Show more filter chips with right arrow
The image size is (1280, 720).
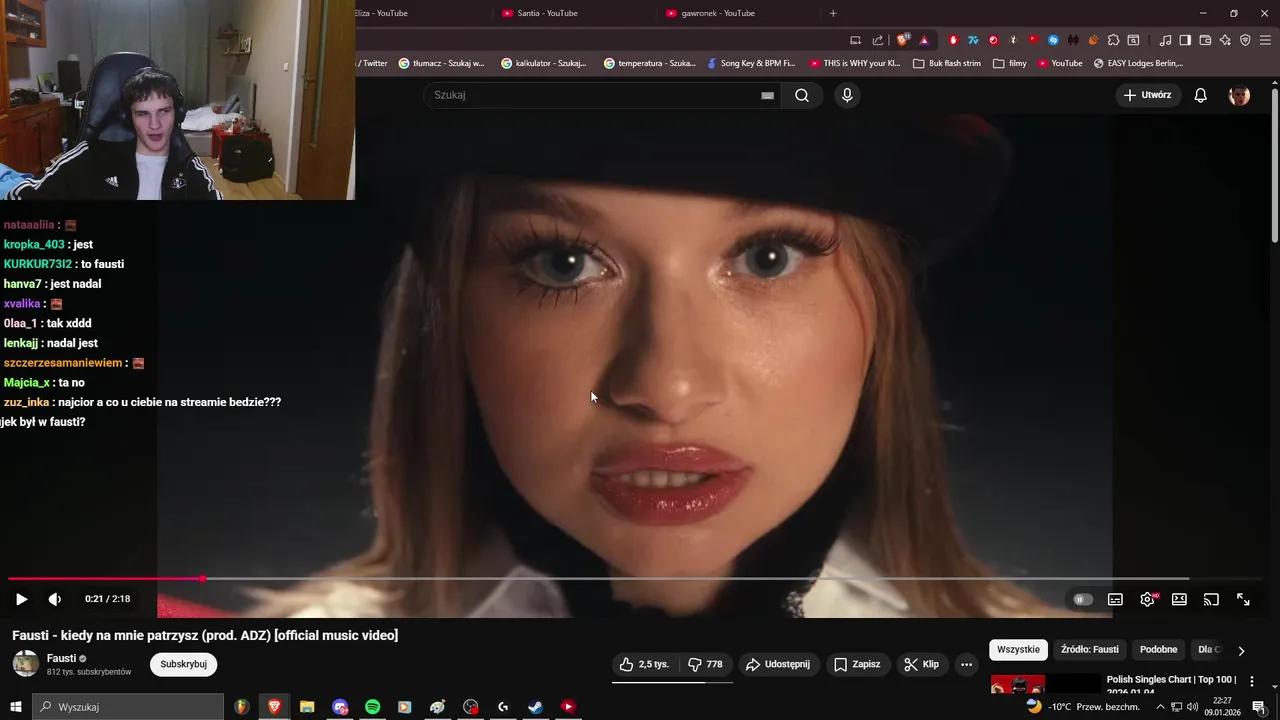(x=1241, y=650)
